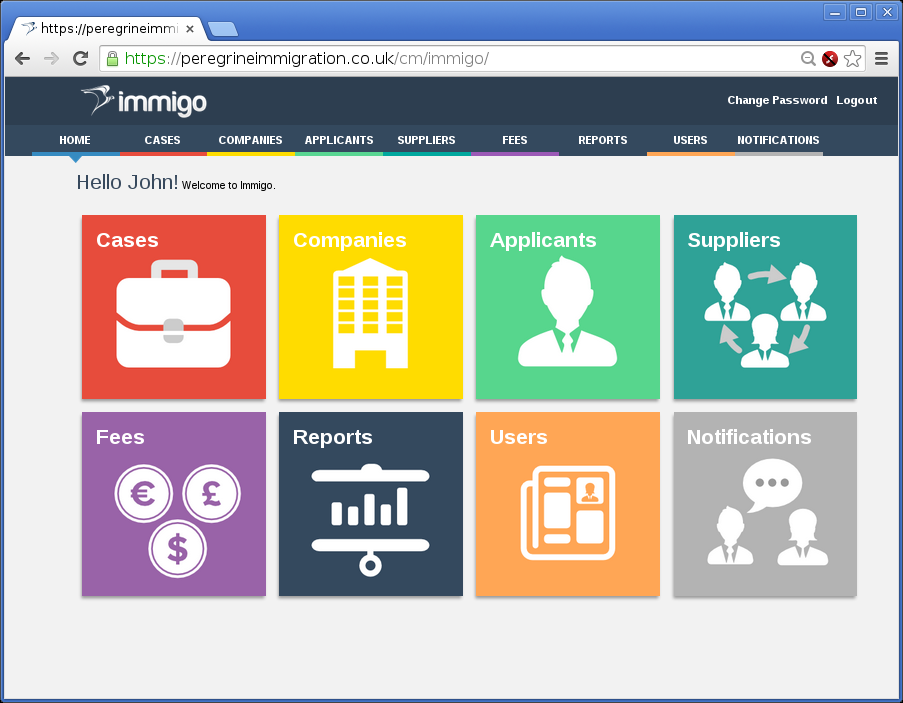Bookmark this page with the star icon
903x703 pixels.
coord(852,59)
